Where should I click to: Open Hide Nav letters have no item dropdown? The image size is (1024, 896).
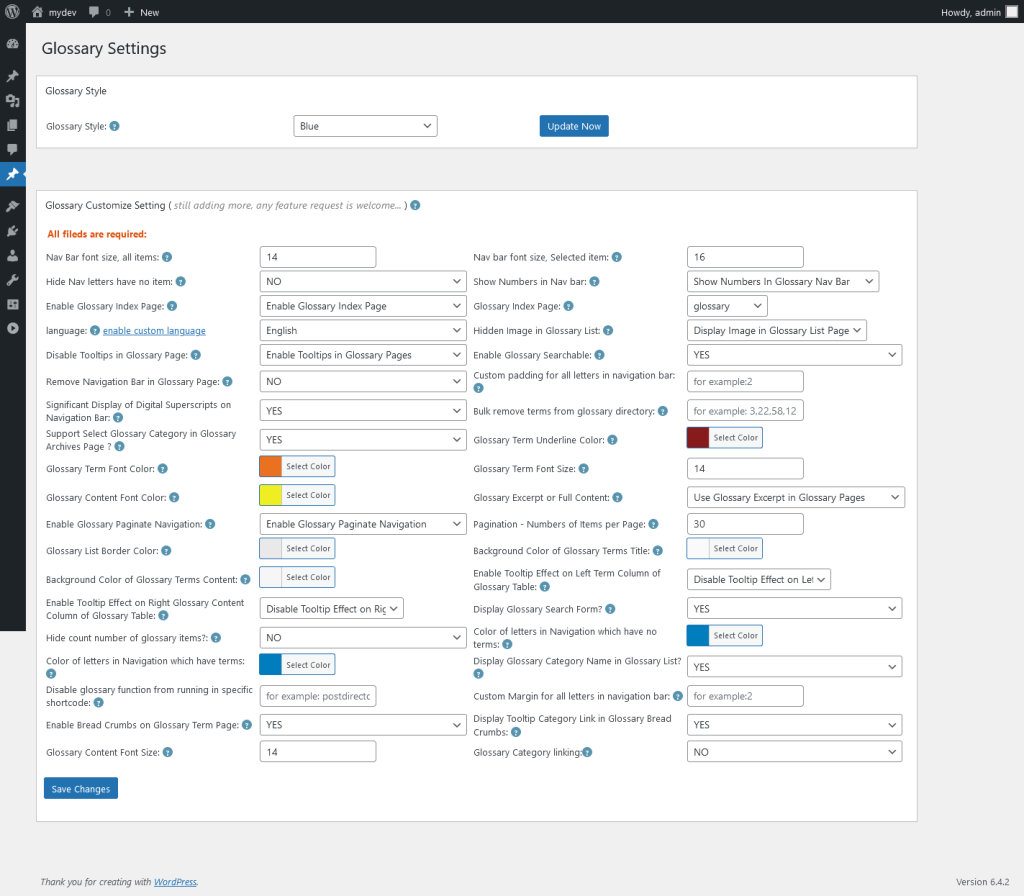(x=363, y=281)
